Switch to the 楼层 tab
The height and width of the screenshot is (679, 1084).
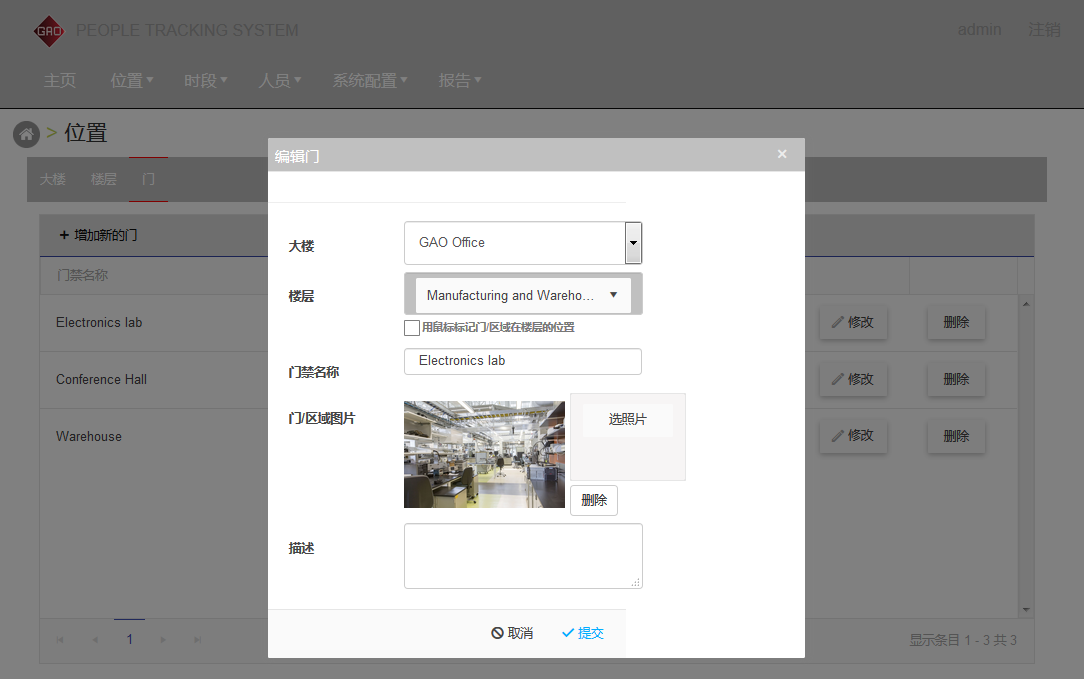pyautogui.click(x=104, y=180)
